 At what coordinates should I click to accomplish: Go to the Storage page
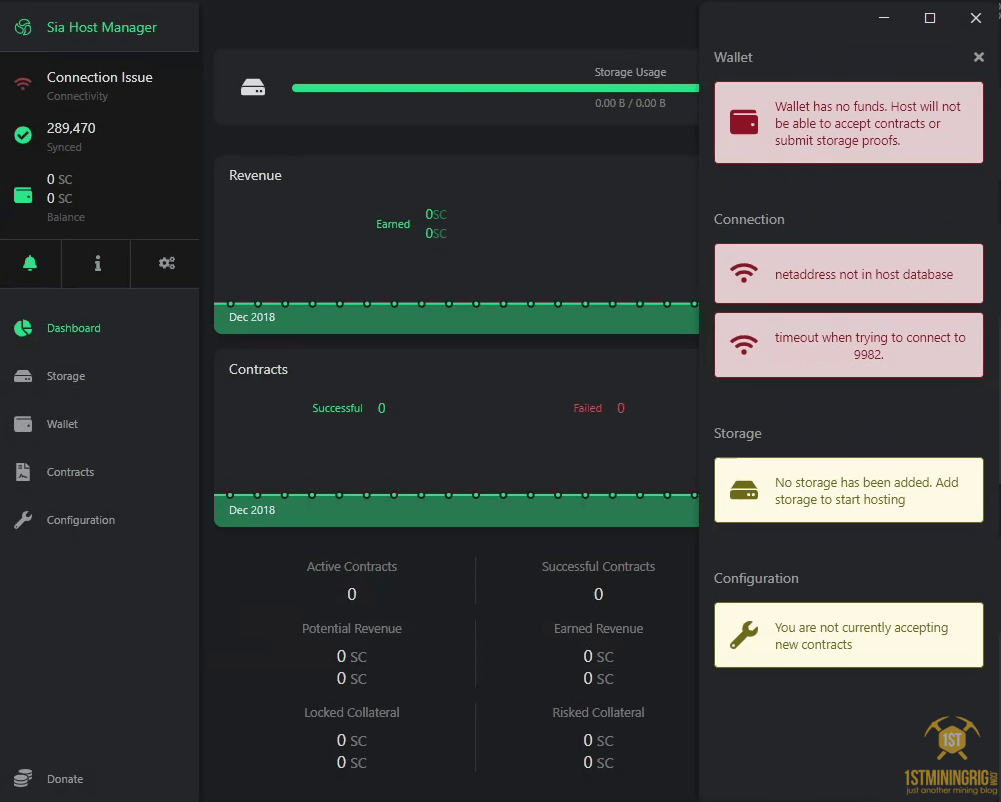pos(66,376)
